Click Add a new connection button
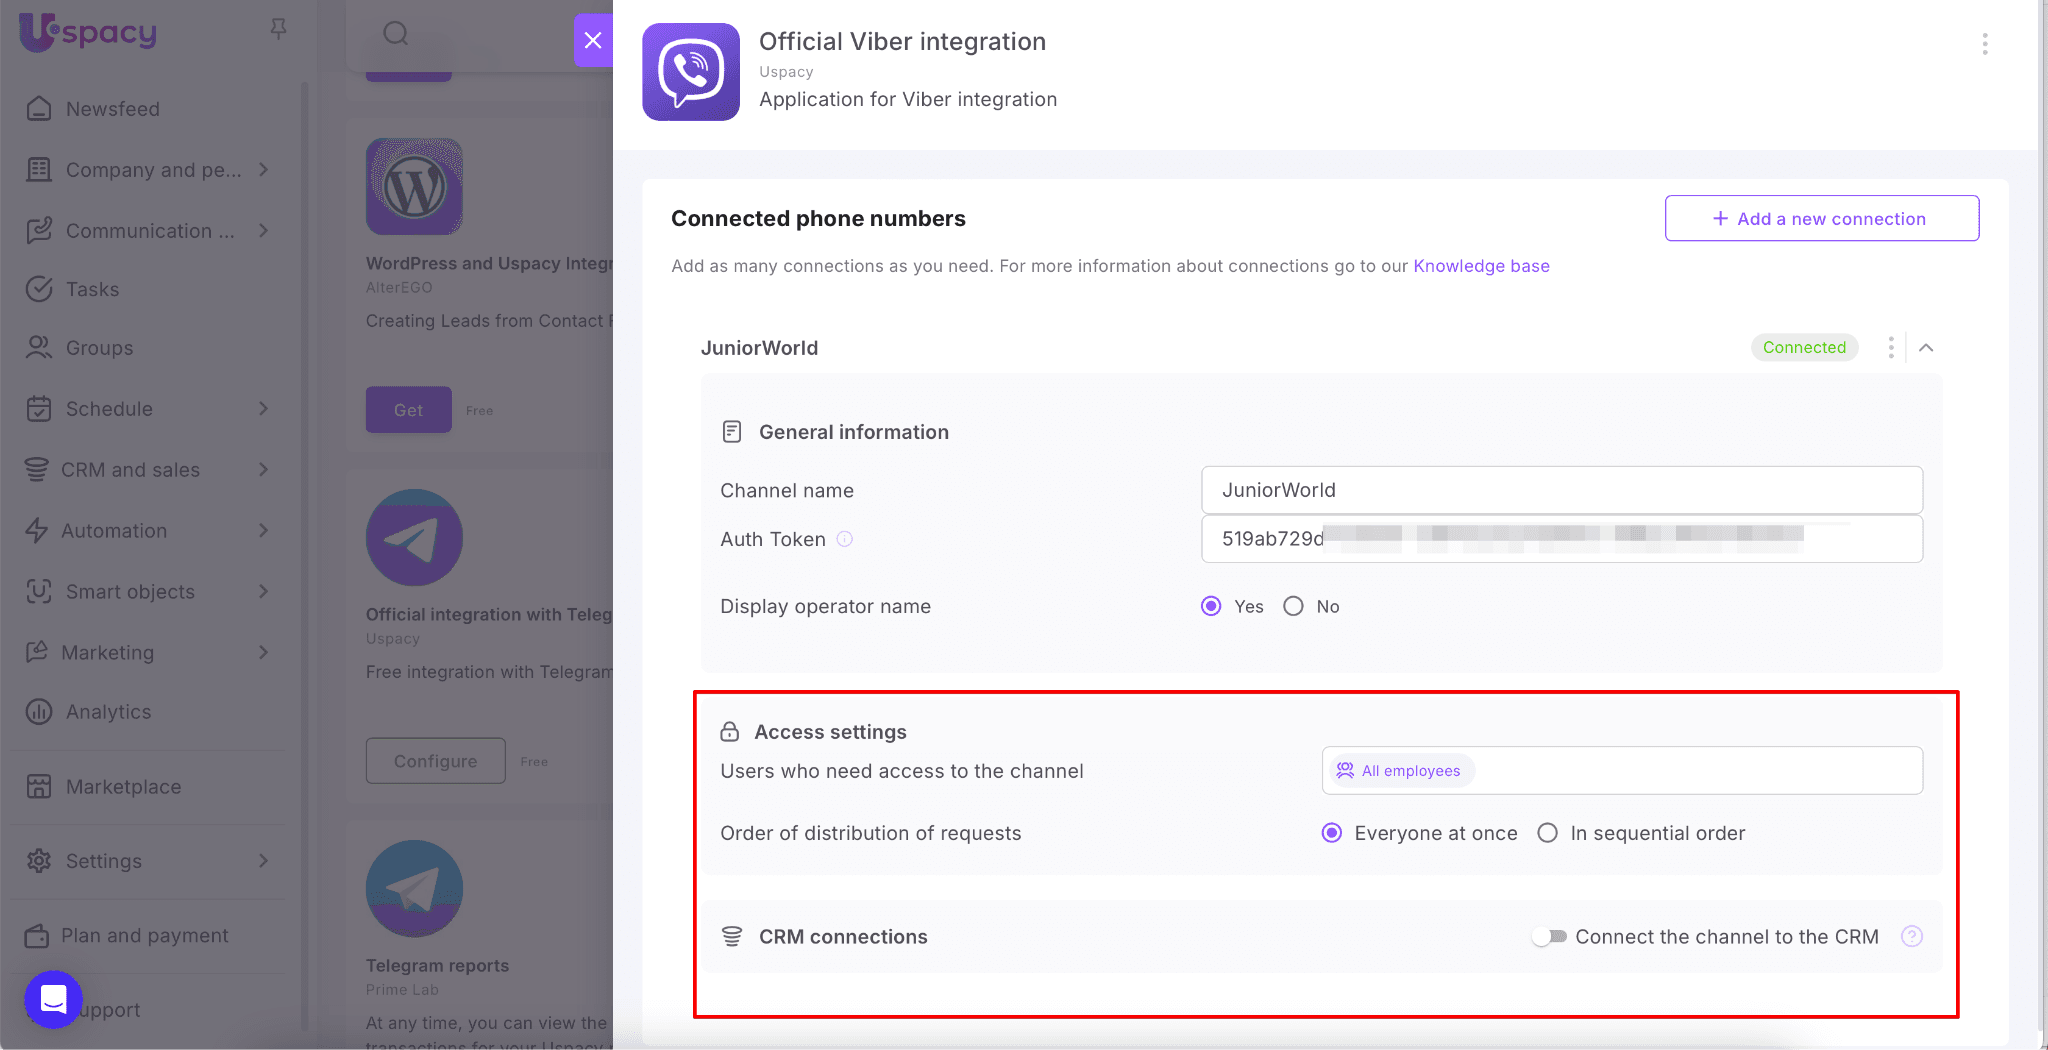 (x=1821, y=218)
